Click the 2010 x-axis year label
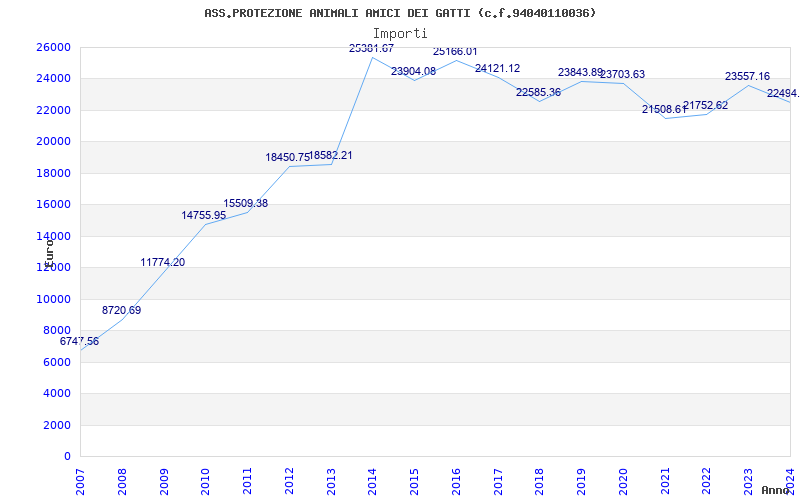This screenshot has height=500, width=800. (206, 481)
